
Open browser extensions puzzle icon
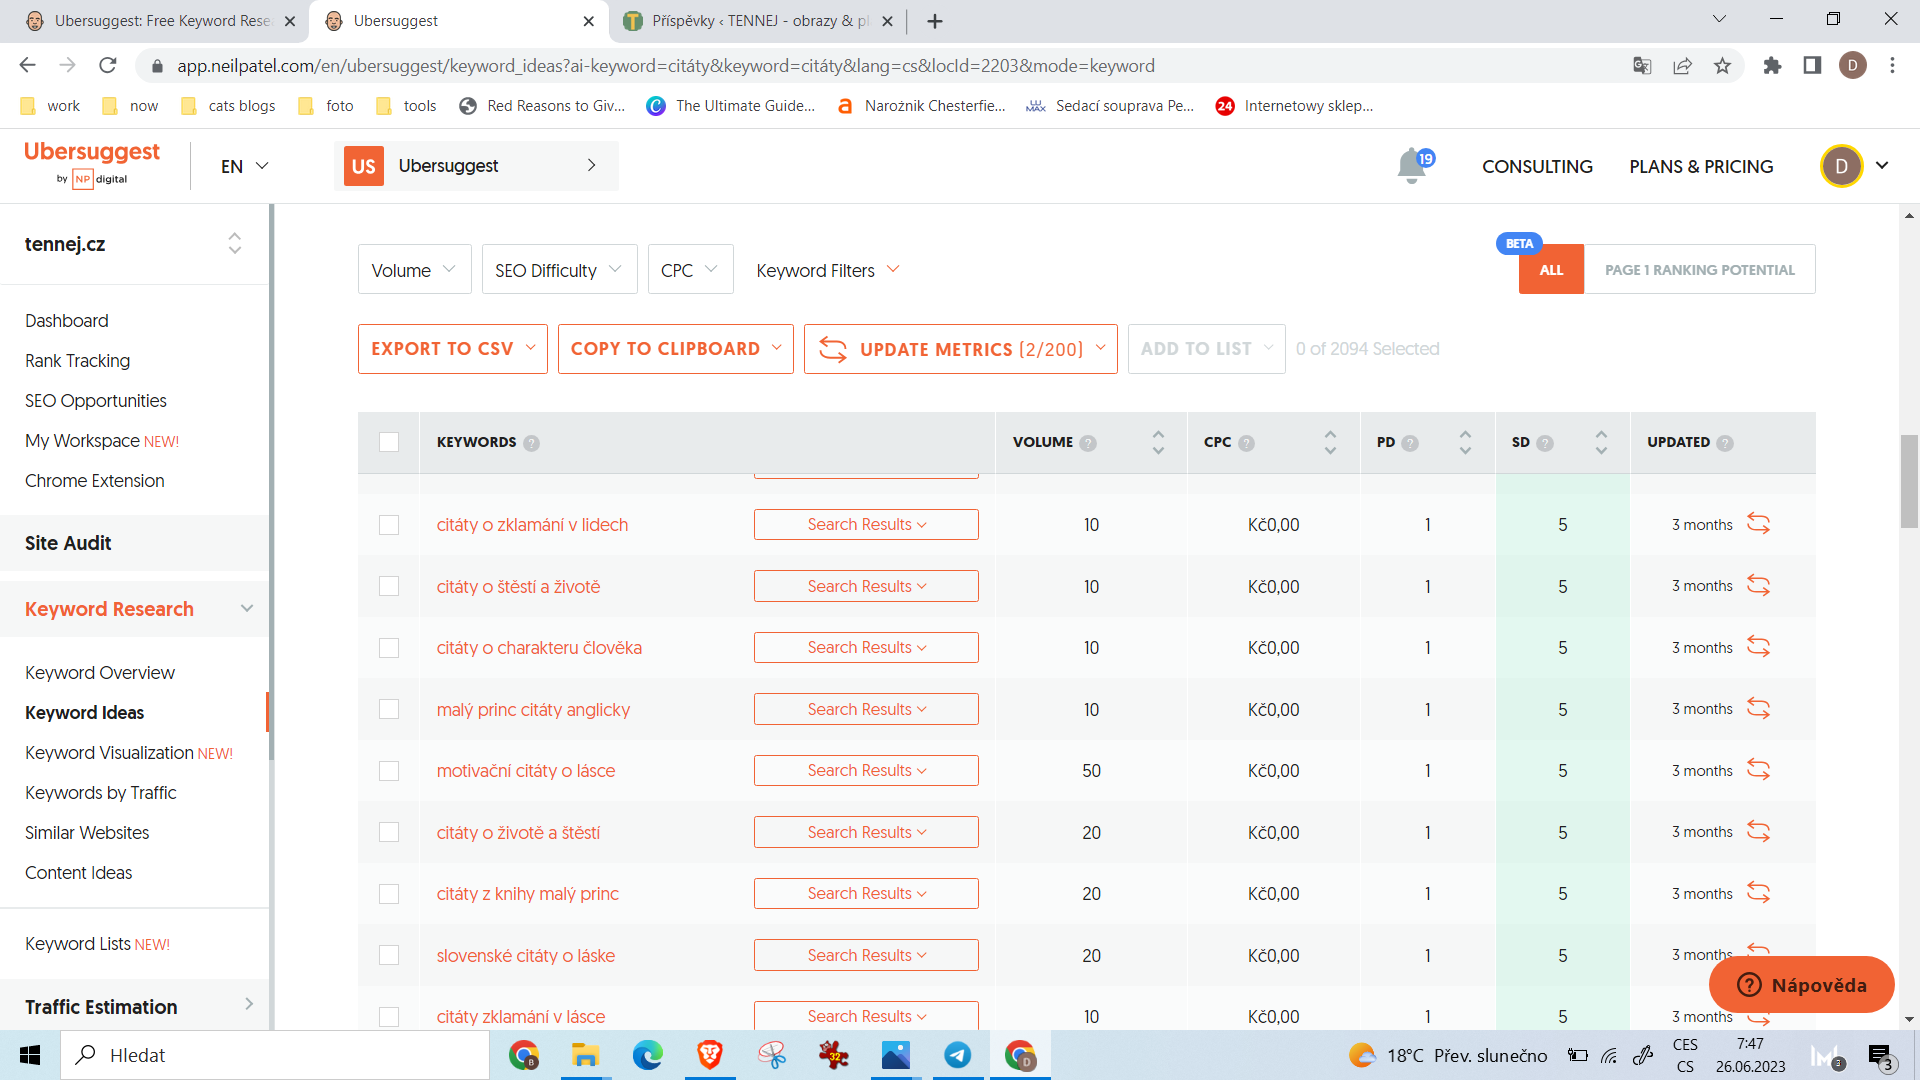[x=1772, y=66]
